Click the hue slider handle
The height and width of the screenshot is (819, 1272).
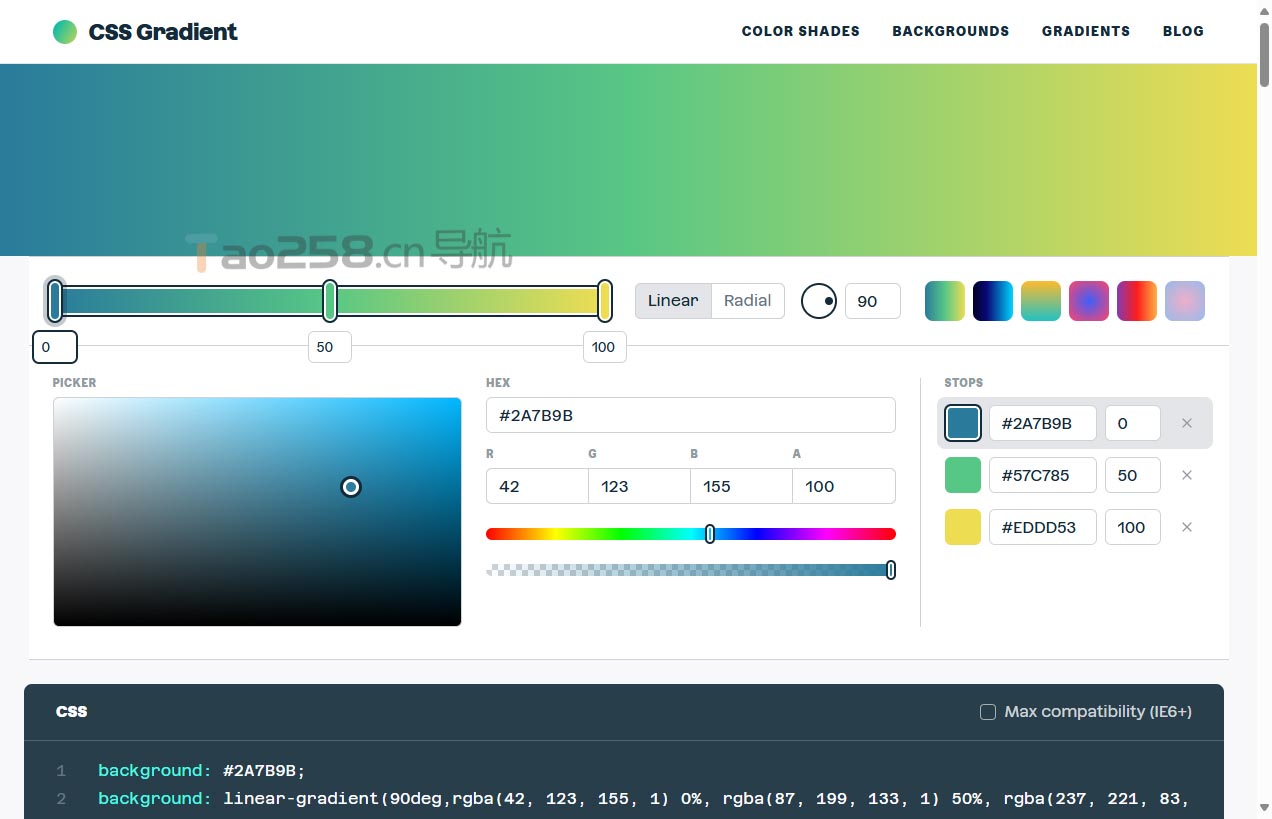[x=710, y=534]
